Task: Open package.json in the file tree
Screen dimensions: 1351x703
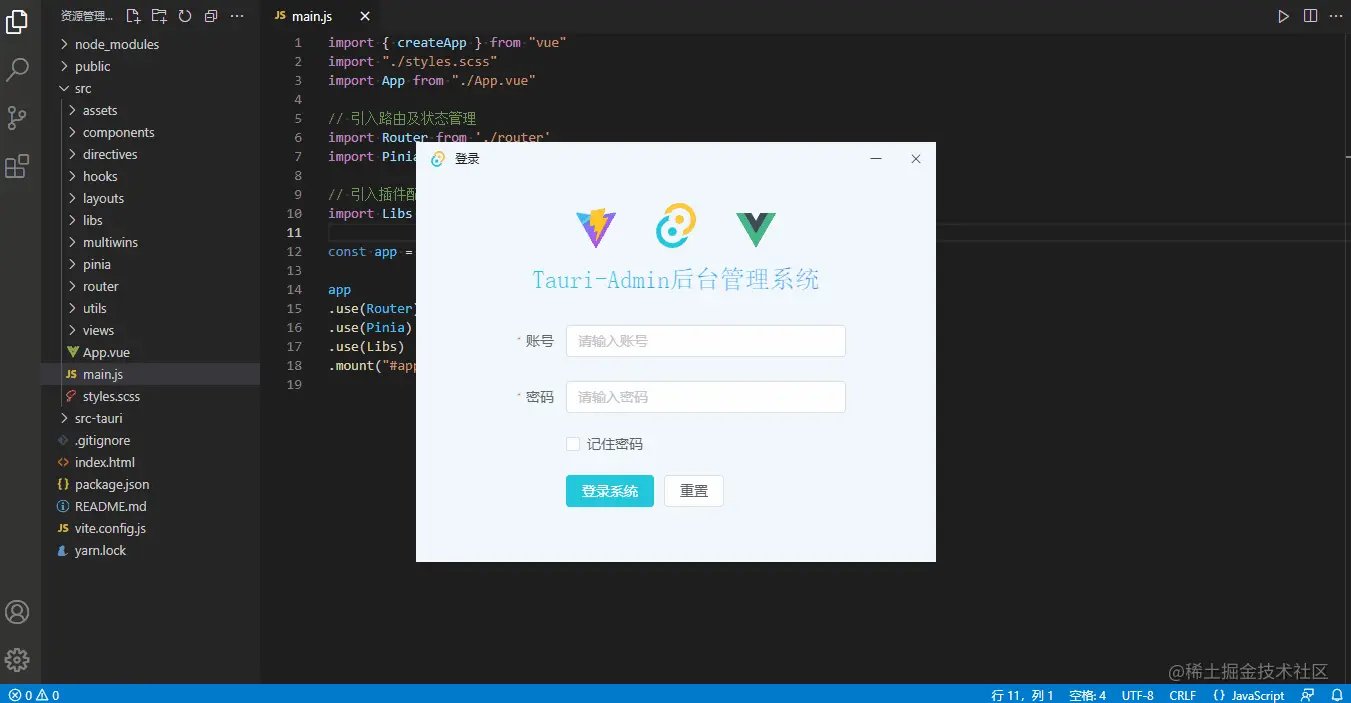Action: point(150,484)
